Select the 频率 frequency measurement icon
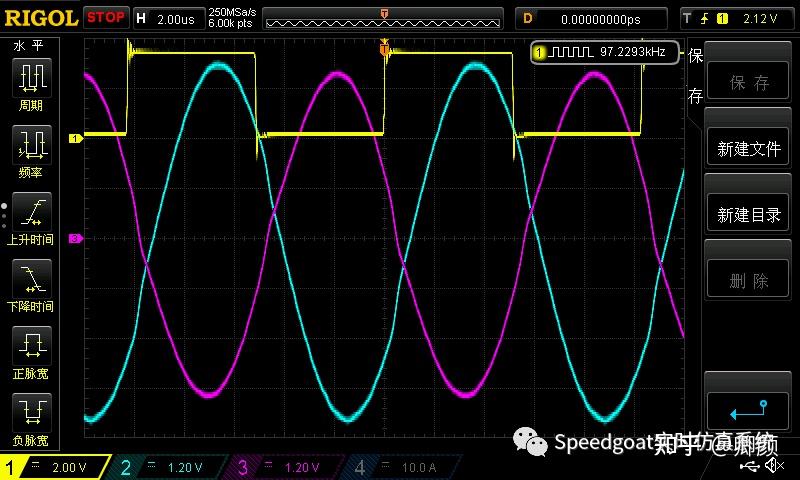Image resolution: width=800 pixels, height=480 pixels. [31, 145]
